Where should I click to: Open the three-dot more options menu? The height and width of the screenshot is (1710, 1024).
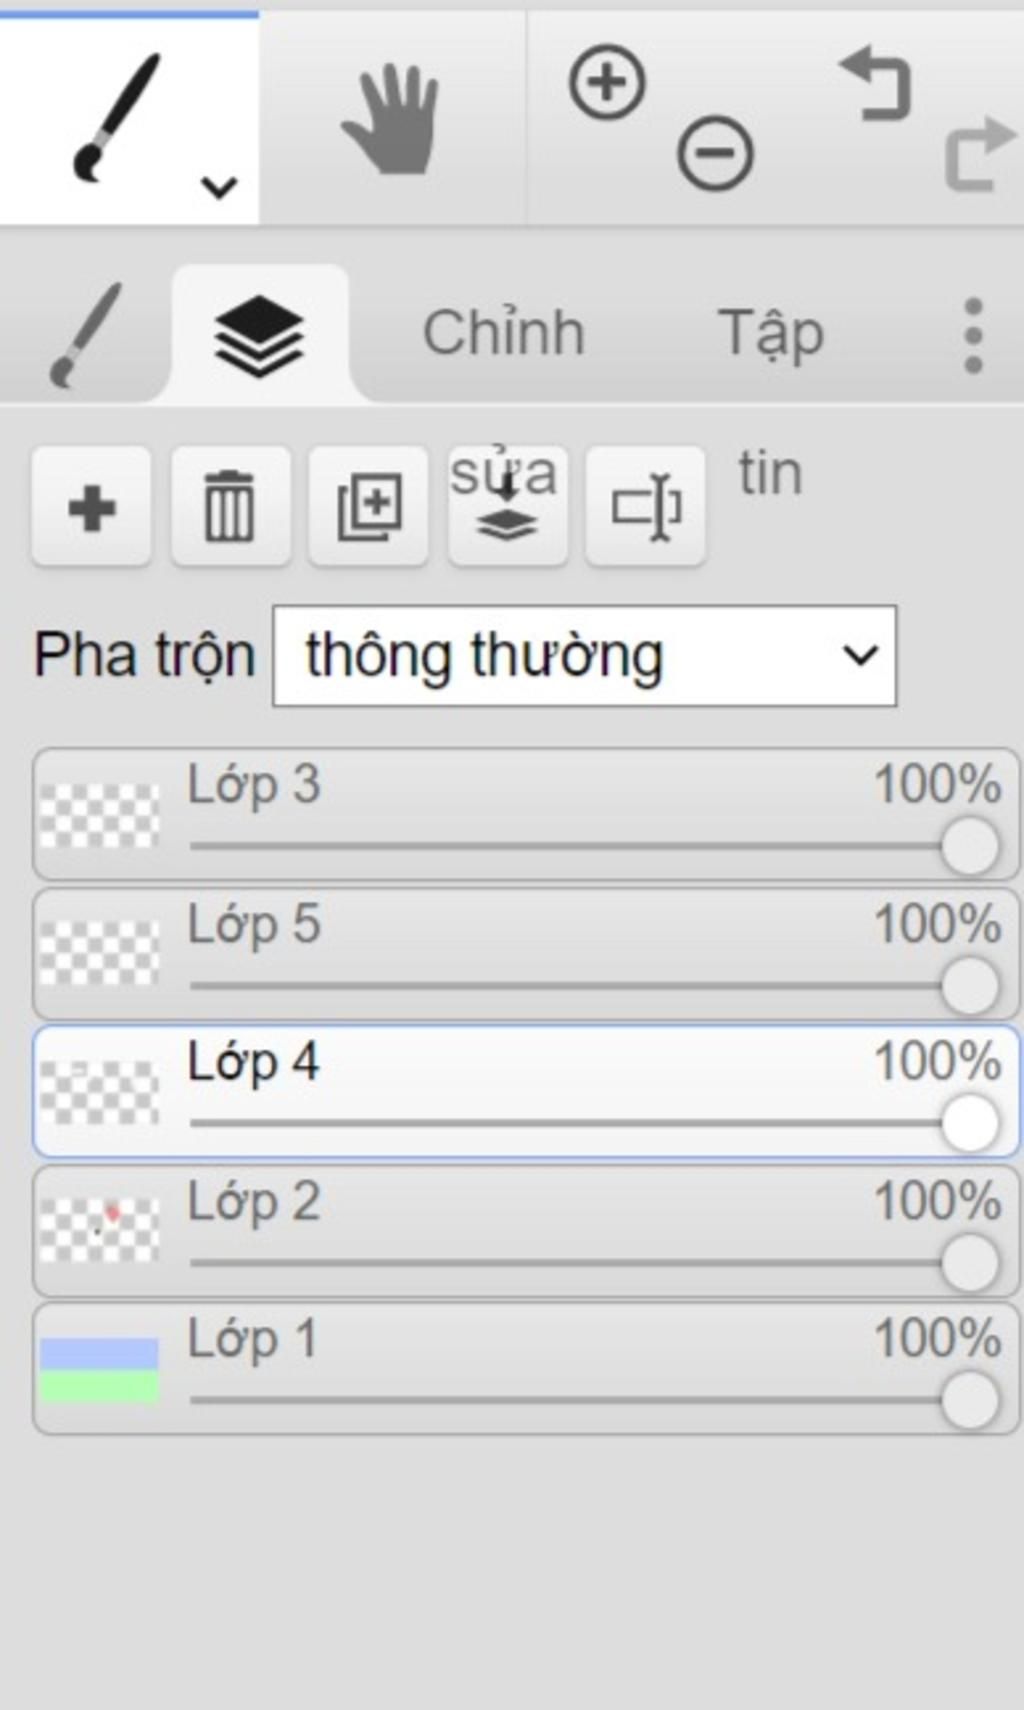(973, 335)
